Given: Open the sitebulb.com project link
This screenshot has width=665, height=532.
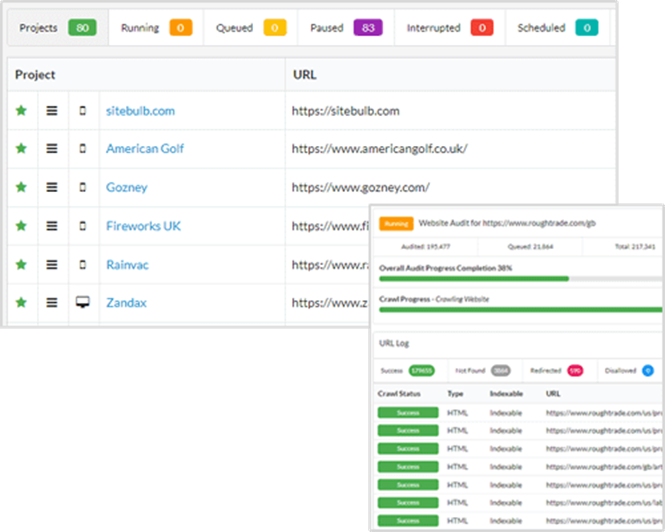Looking at the screenshot, I should click(140, 111).
